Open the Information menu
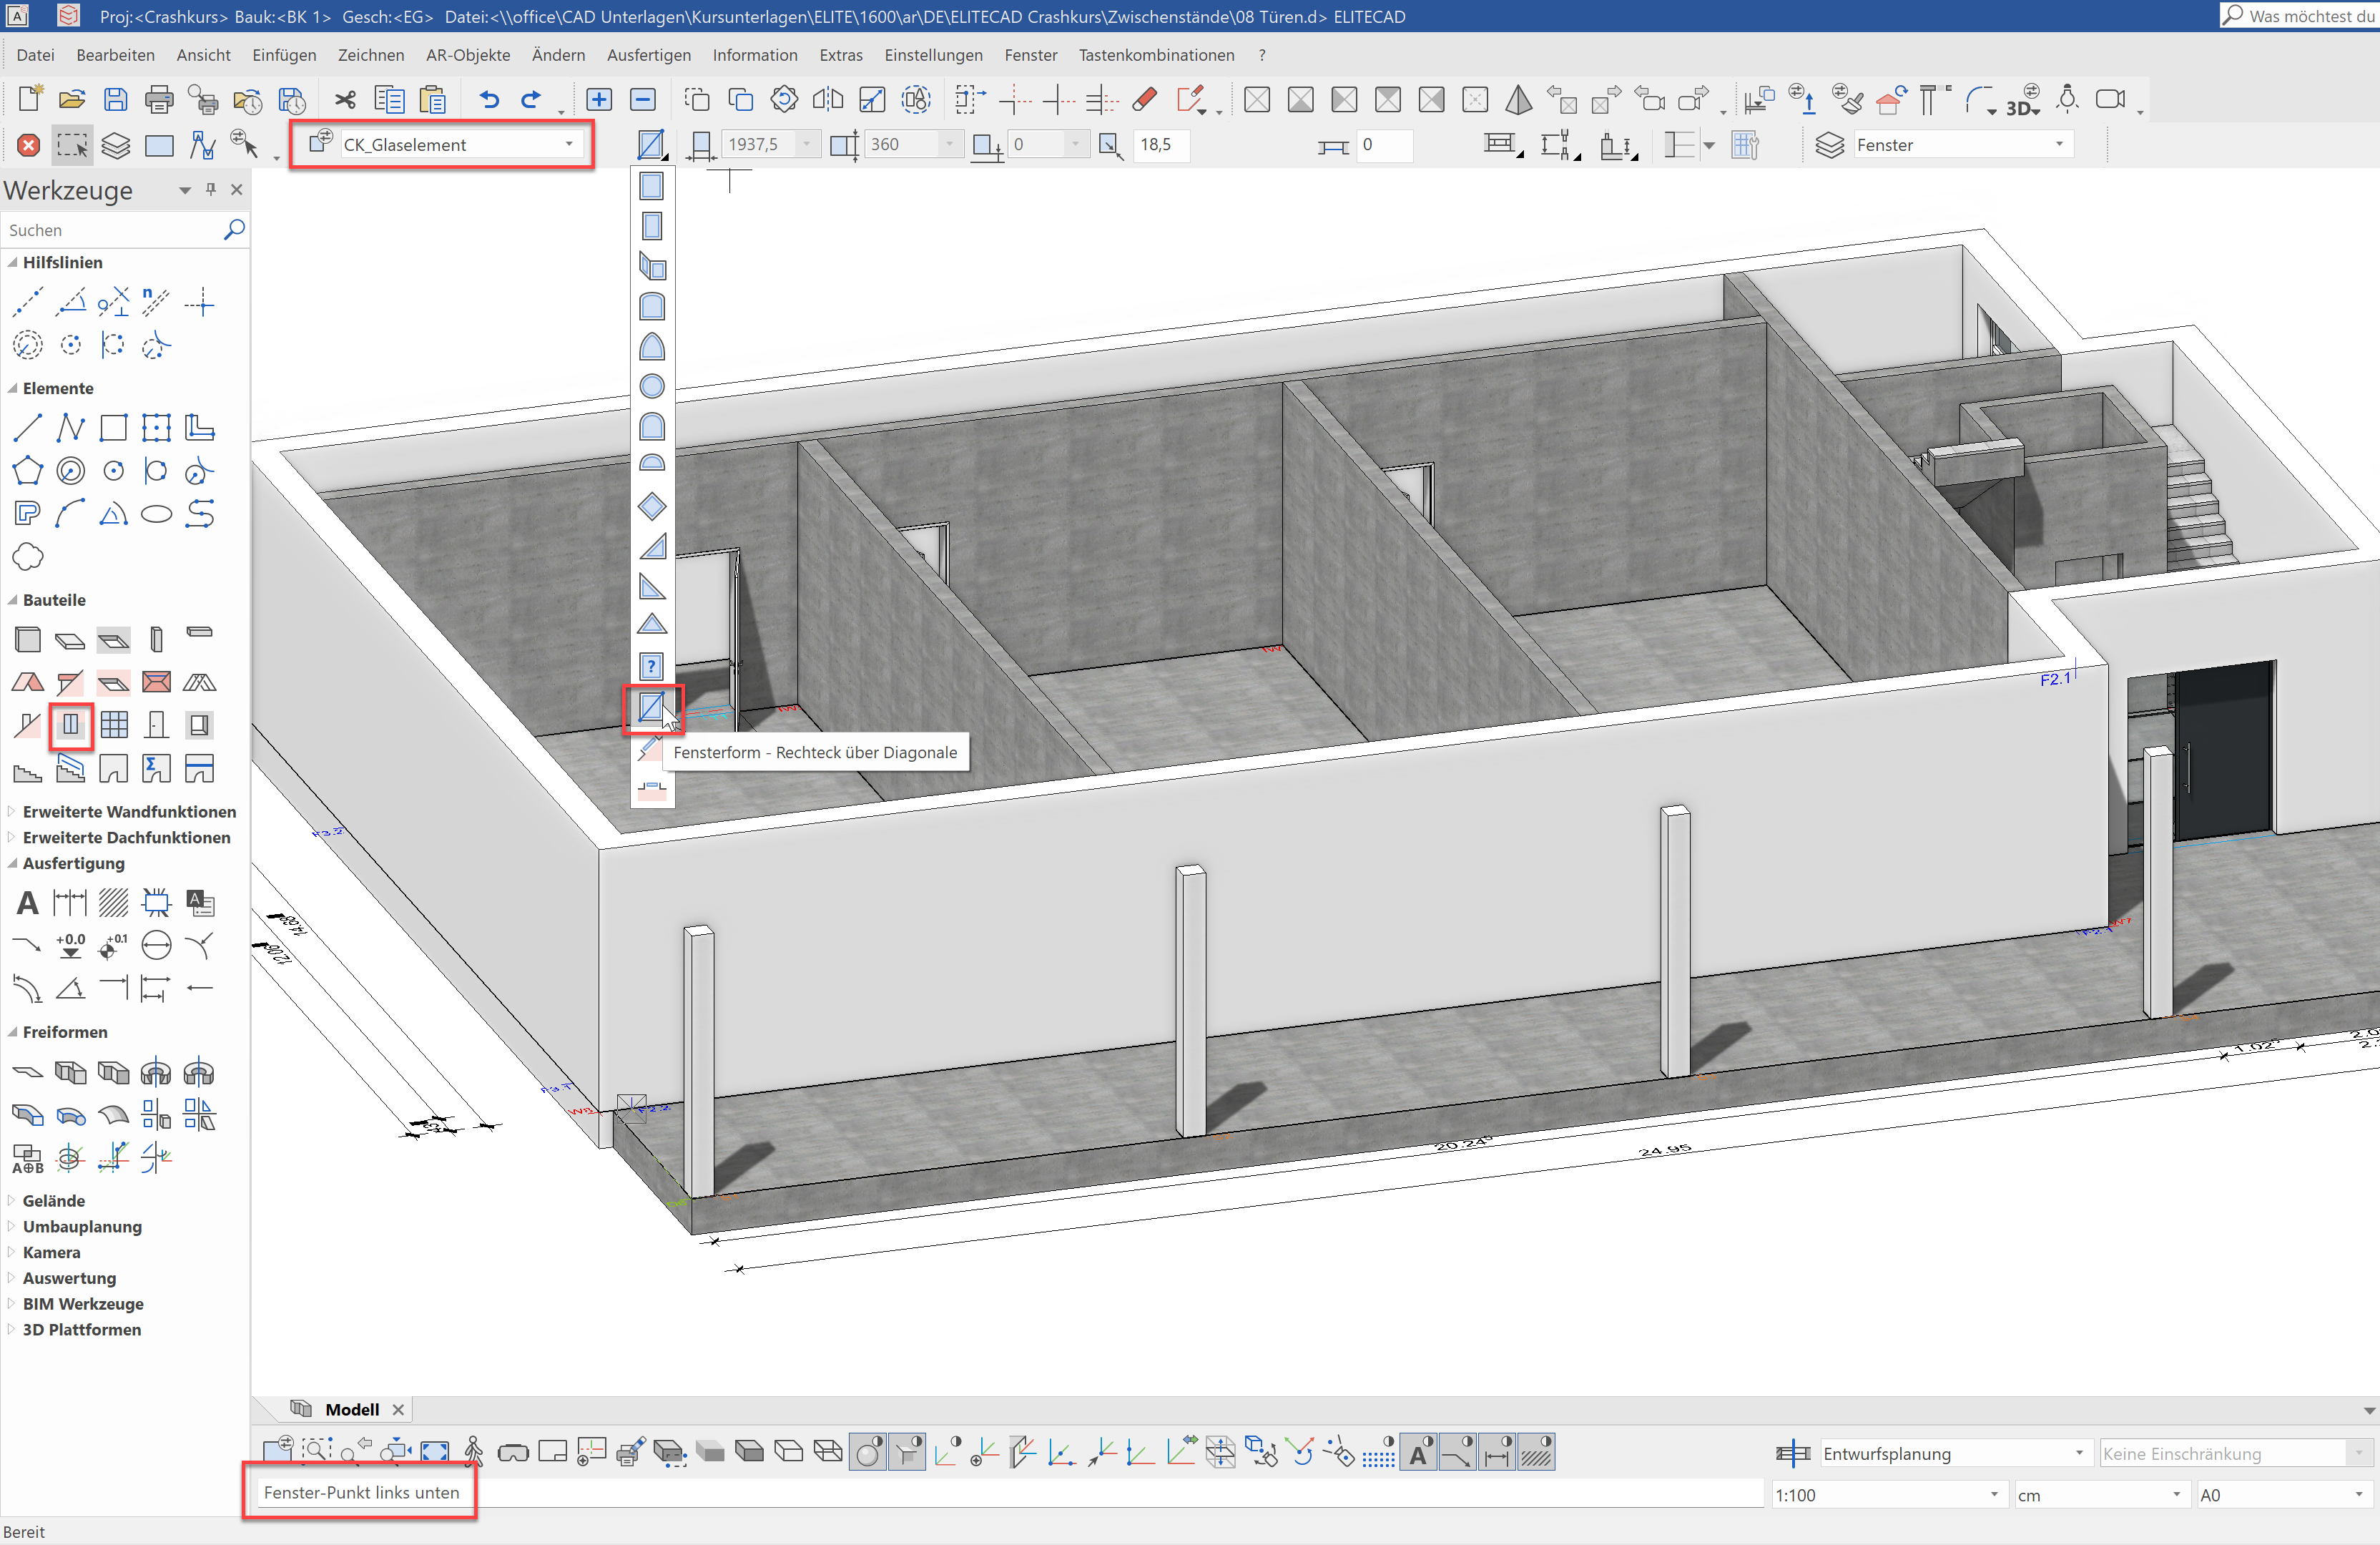Viewport: 2380px width, 1545px height. click(755, 55)
